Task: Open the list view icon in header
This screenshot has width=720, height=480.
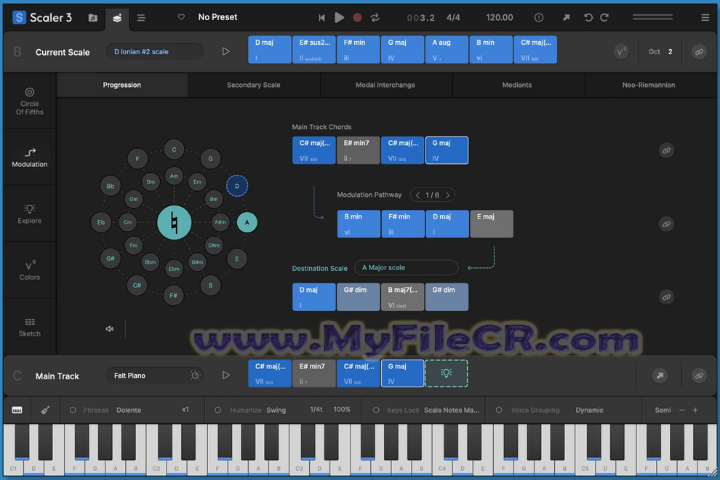Action: click(x=141, y=18)
